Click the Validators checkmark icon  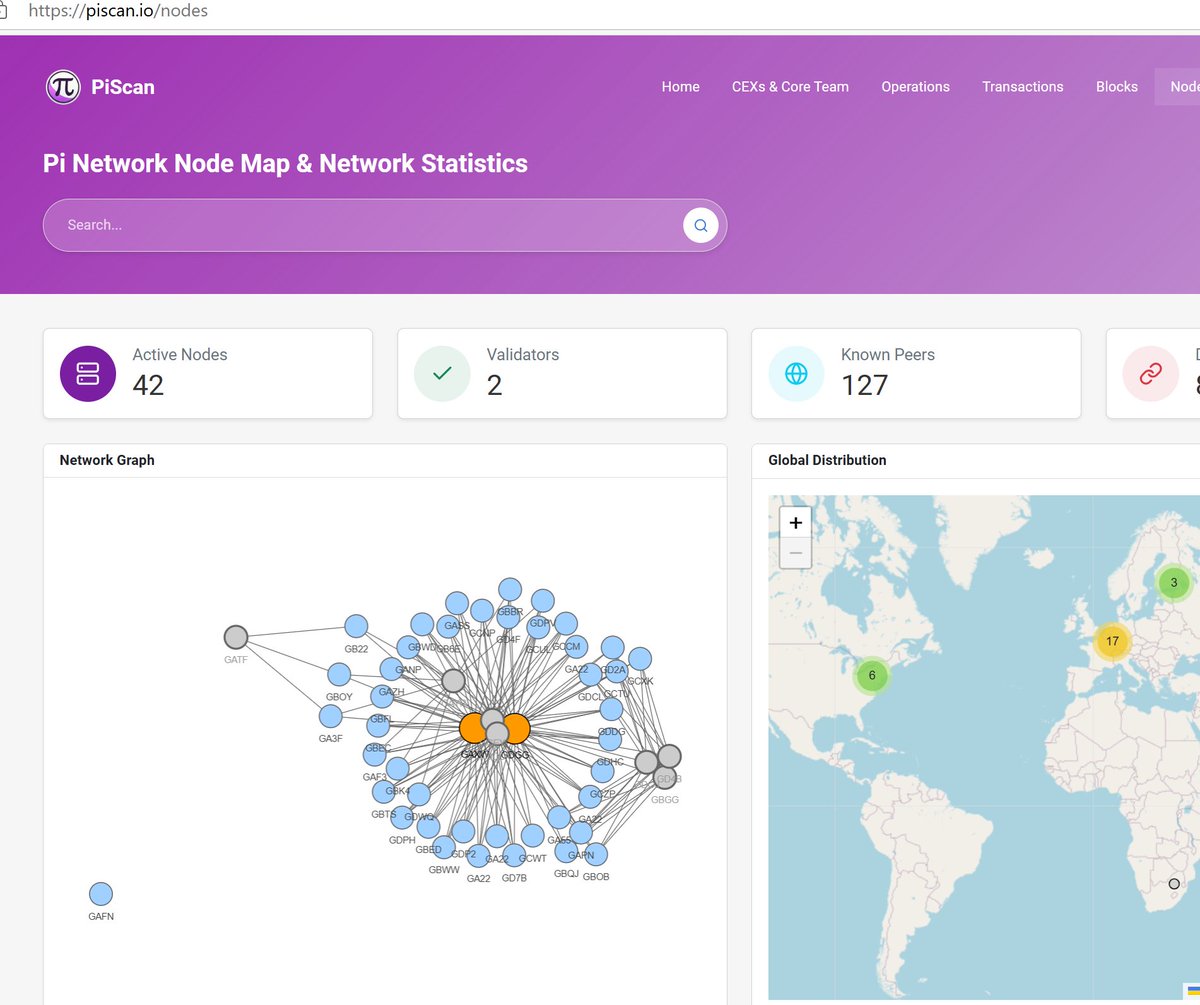click(x=442, y=374)
